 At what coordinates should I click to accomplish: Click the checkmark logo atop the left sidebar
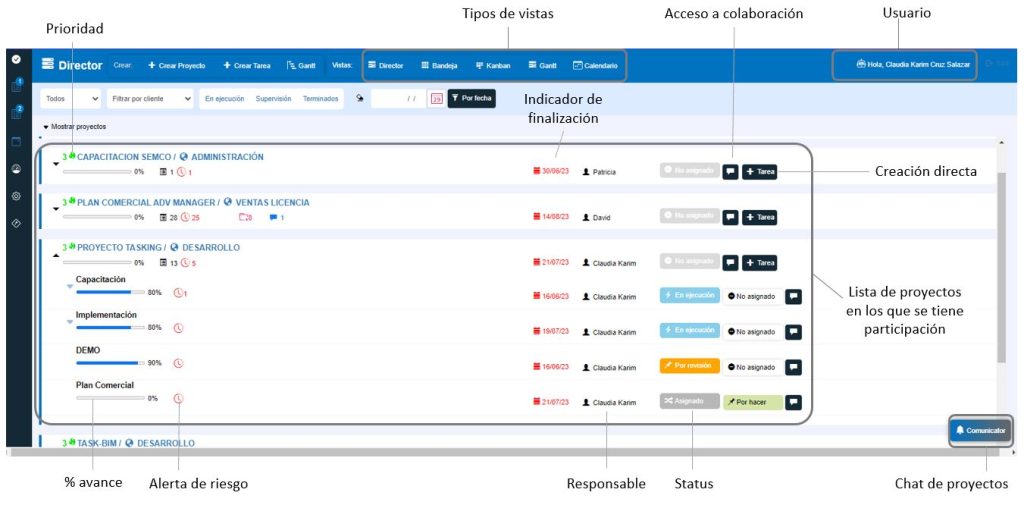click(16, 60)
